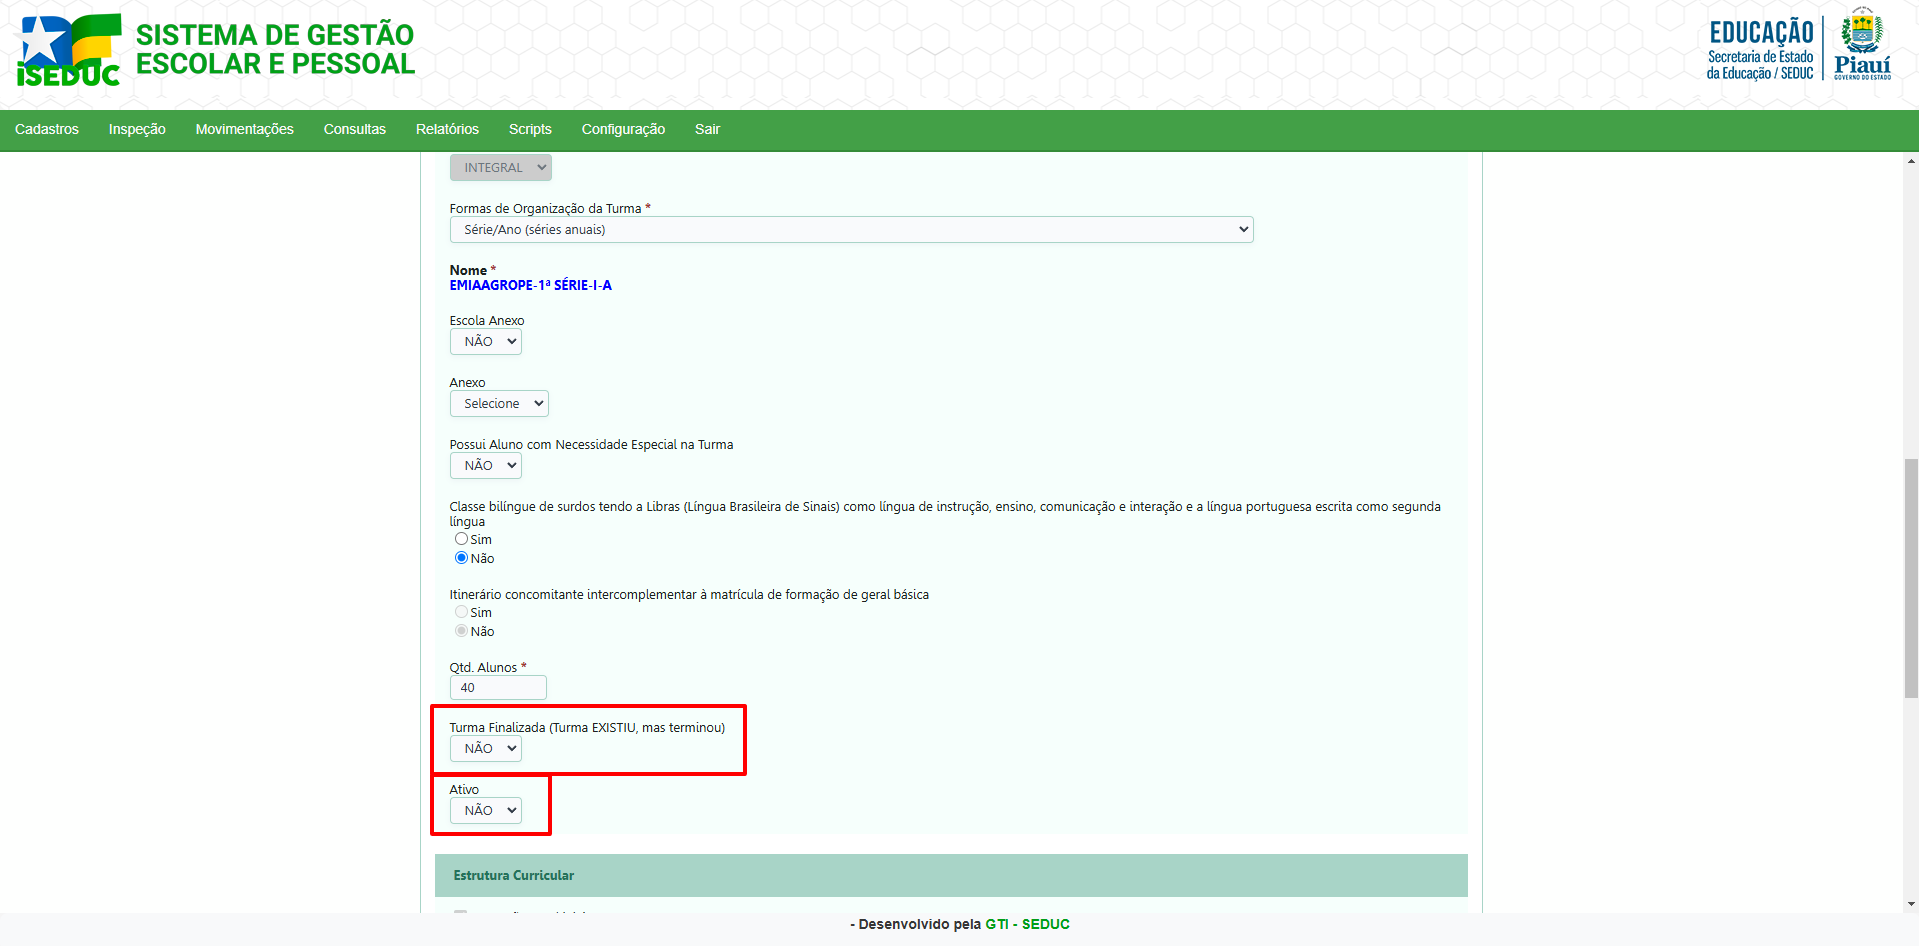
Task: Click the ISEDUC logo in the header
Action: 68,50
